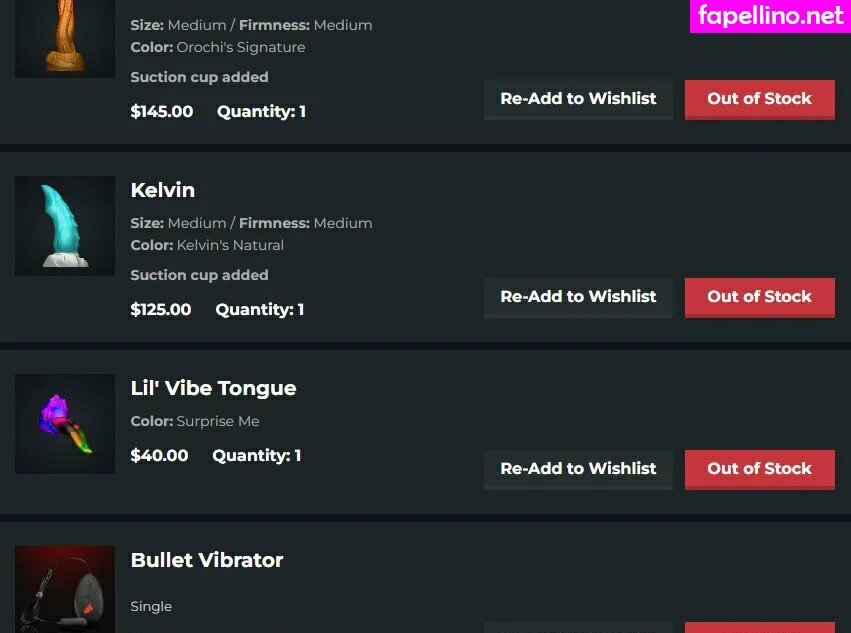Re-Add the $145.00 item to wishlist
Screen dimensions: 851x633
coord(578,99)
